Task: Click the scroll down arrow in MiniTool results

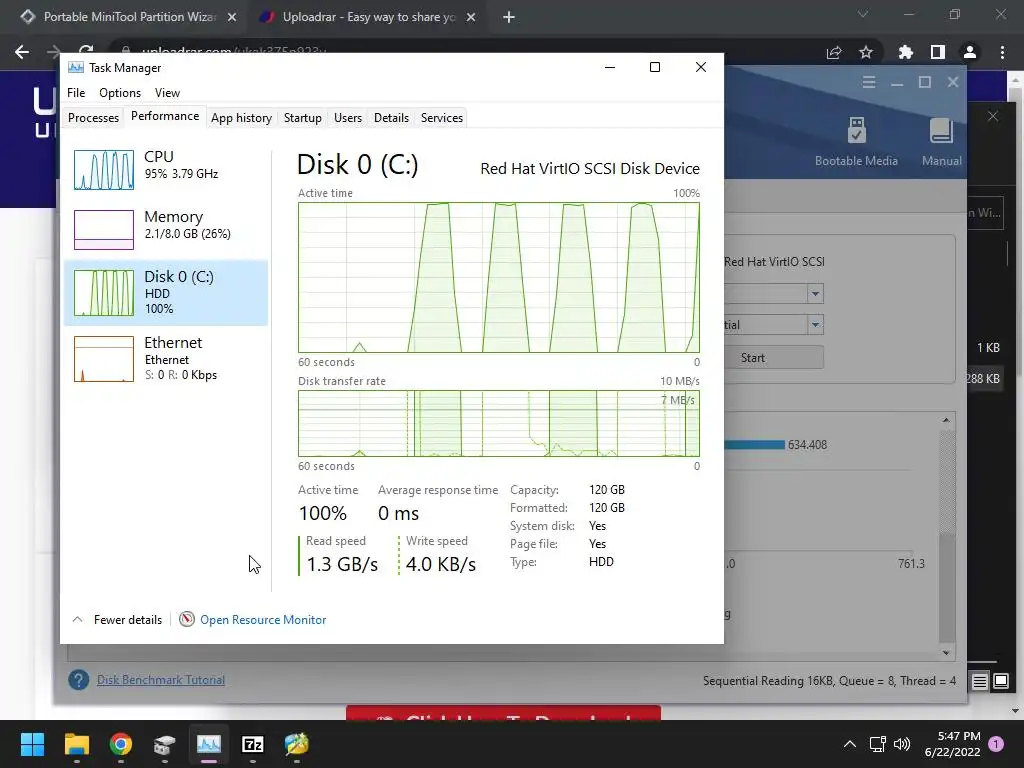Action: [946, 652]
